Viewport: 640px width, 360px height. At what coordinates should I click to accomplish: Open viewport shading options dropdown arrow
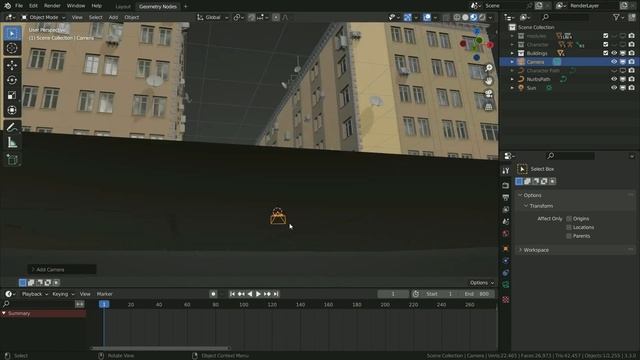click(490, 17)
